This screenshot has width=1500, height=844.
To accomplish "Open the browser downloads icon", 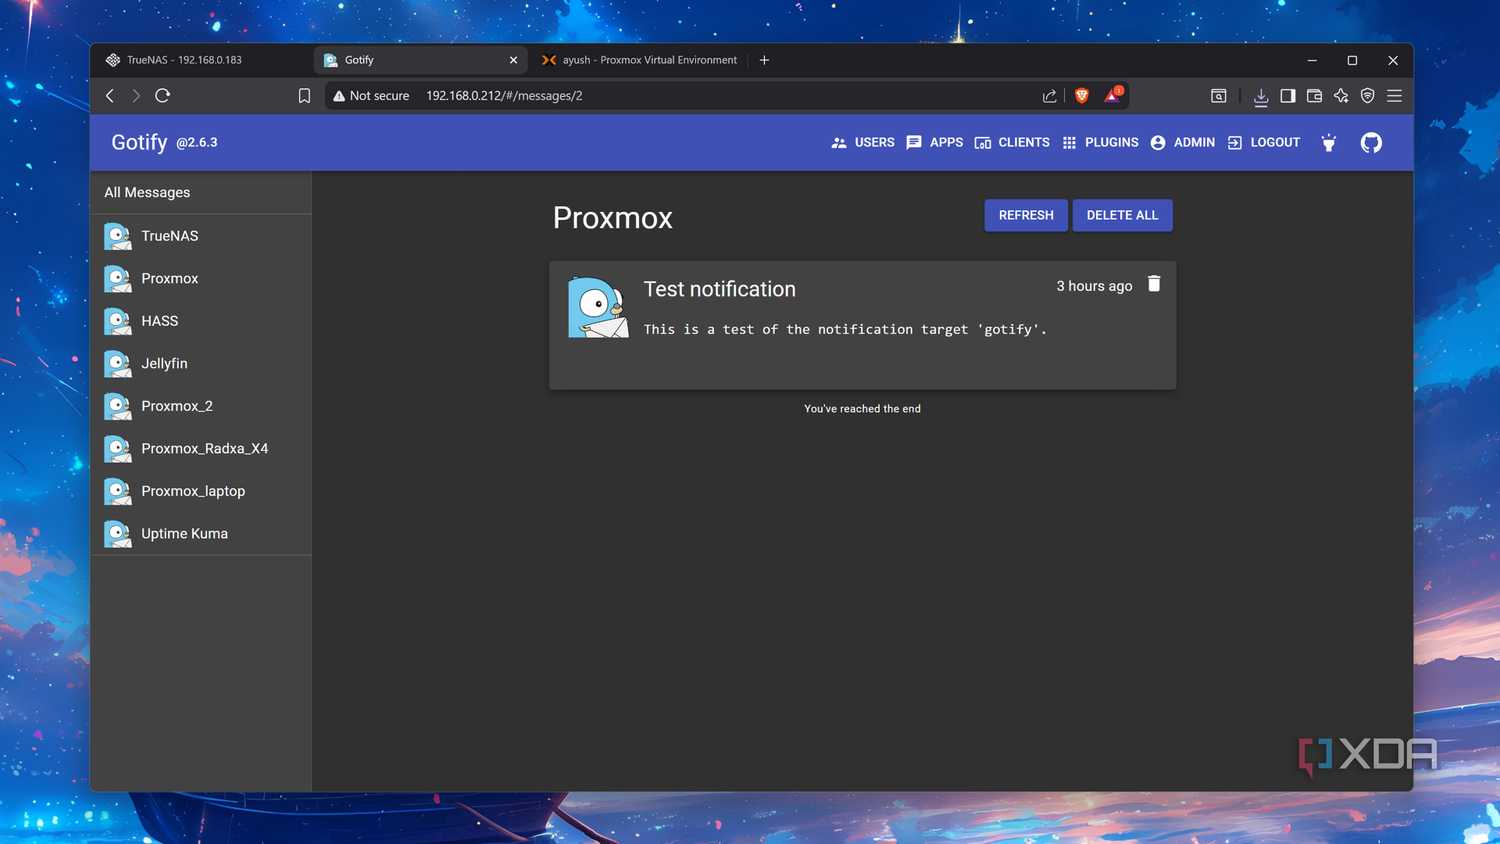I will point(1261,96).
